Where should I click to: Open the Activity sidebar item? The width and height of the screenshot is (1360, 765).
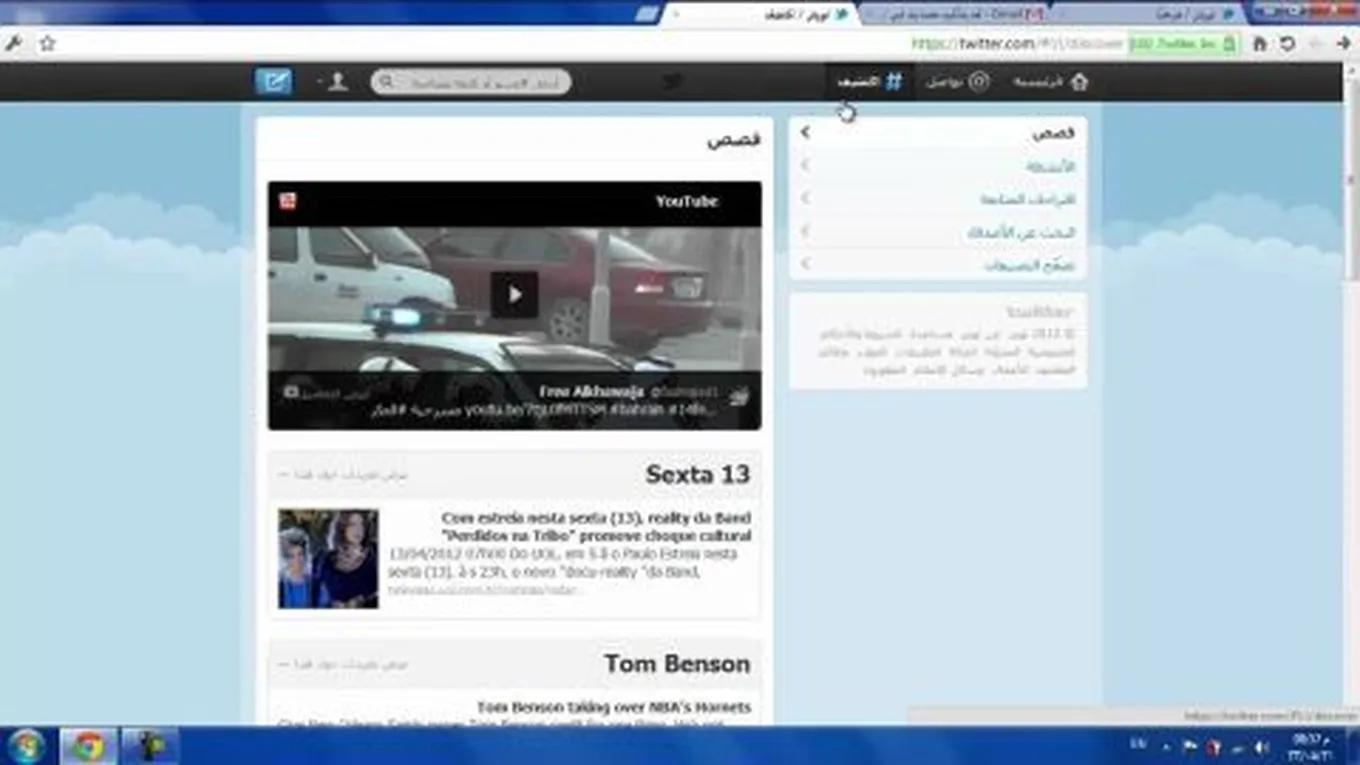(x=1049, y=166)
